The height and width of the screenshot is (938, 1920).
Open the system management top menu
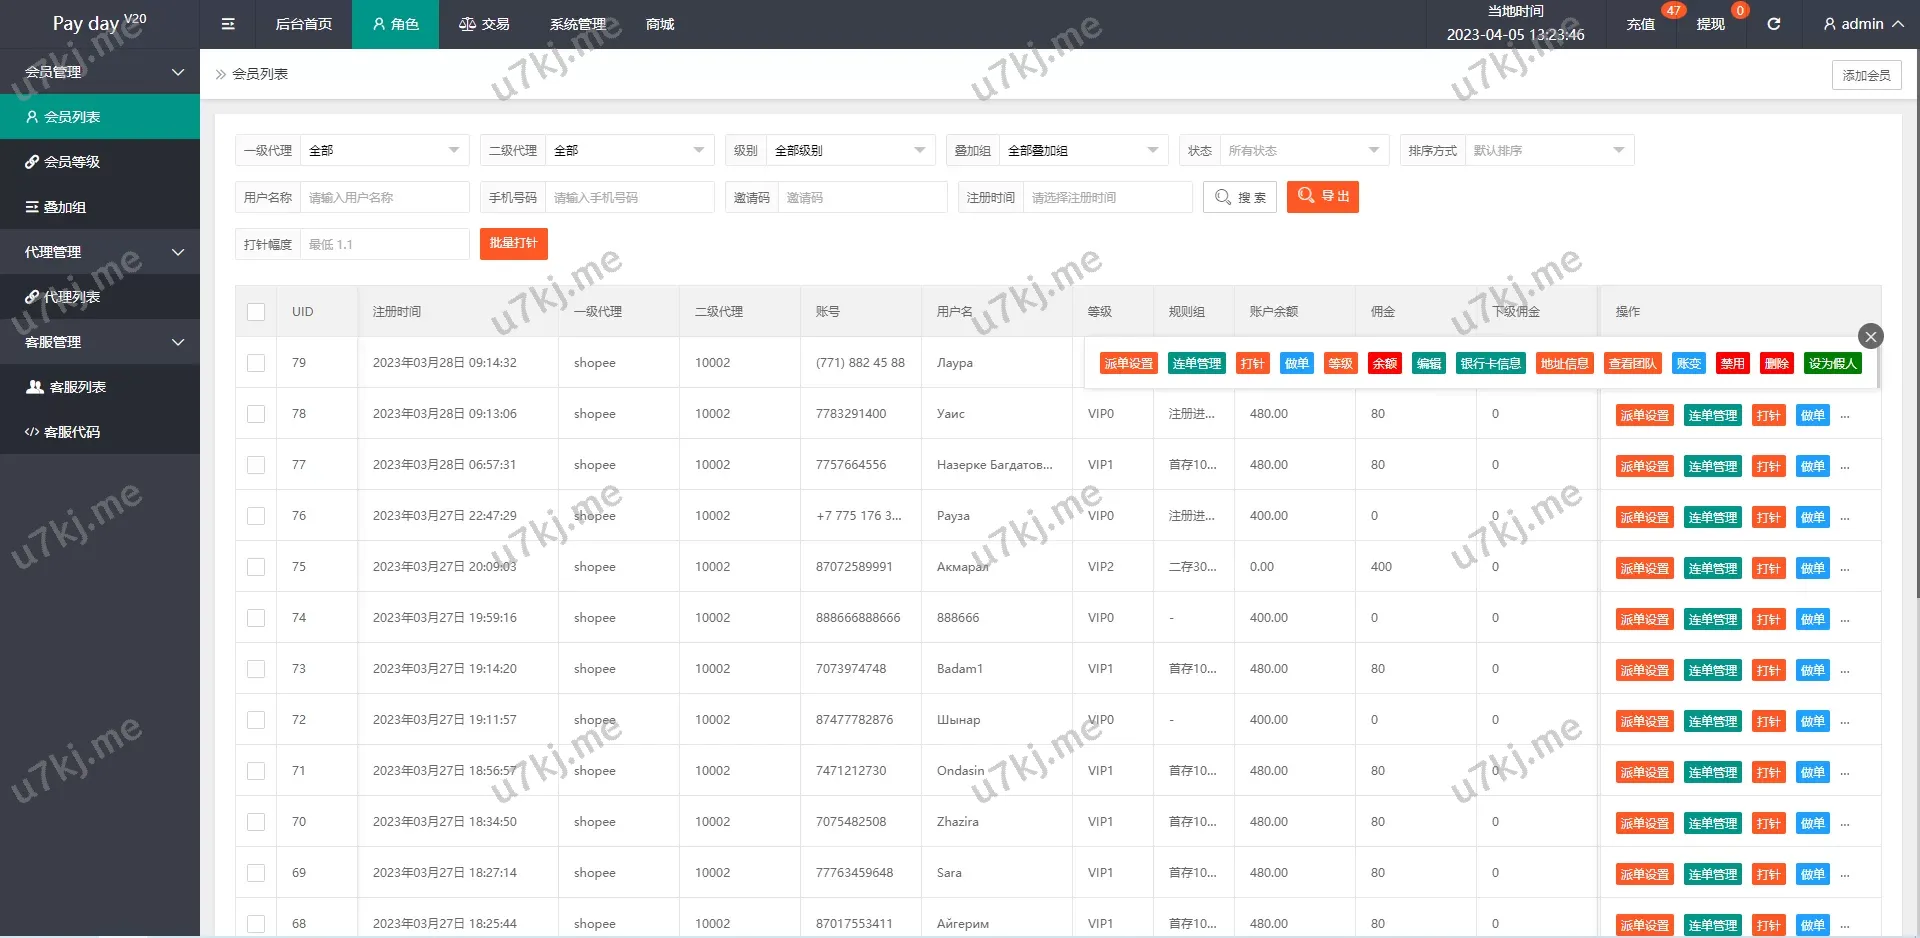578,24
